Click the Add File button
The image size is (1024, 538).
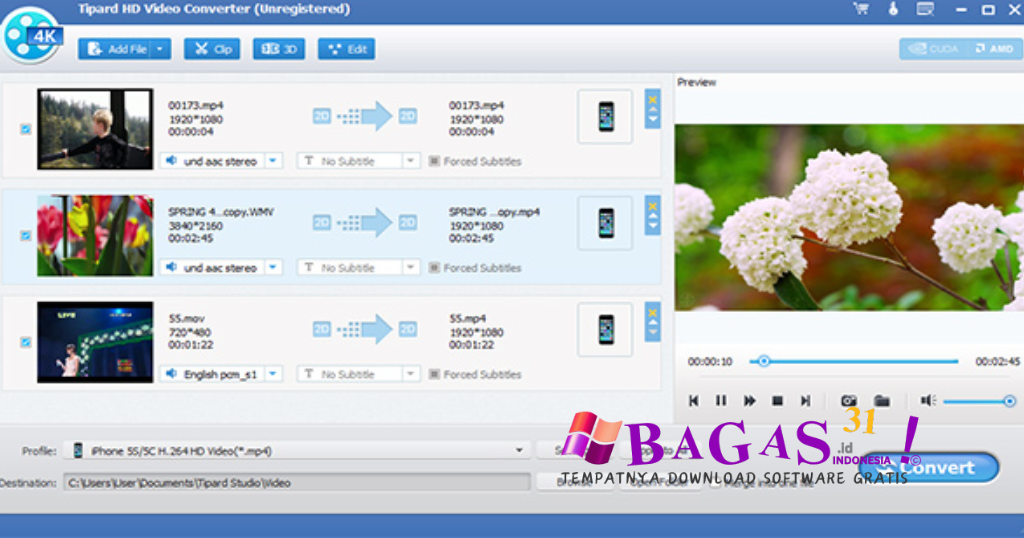coord(116,49)
